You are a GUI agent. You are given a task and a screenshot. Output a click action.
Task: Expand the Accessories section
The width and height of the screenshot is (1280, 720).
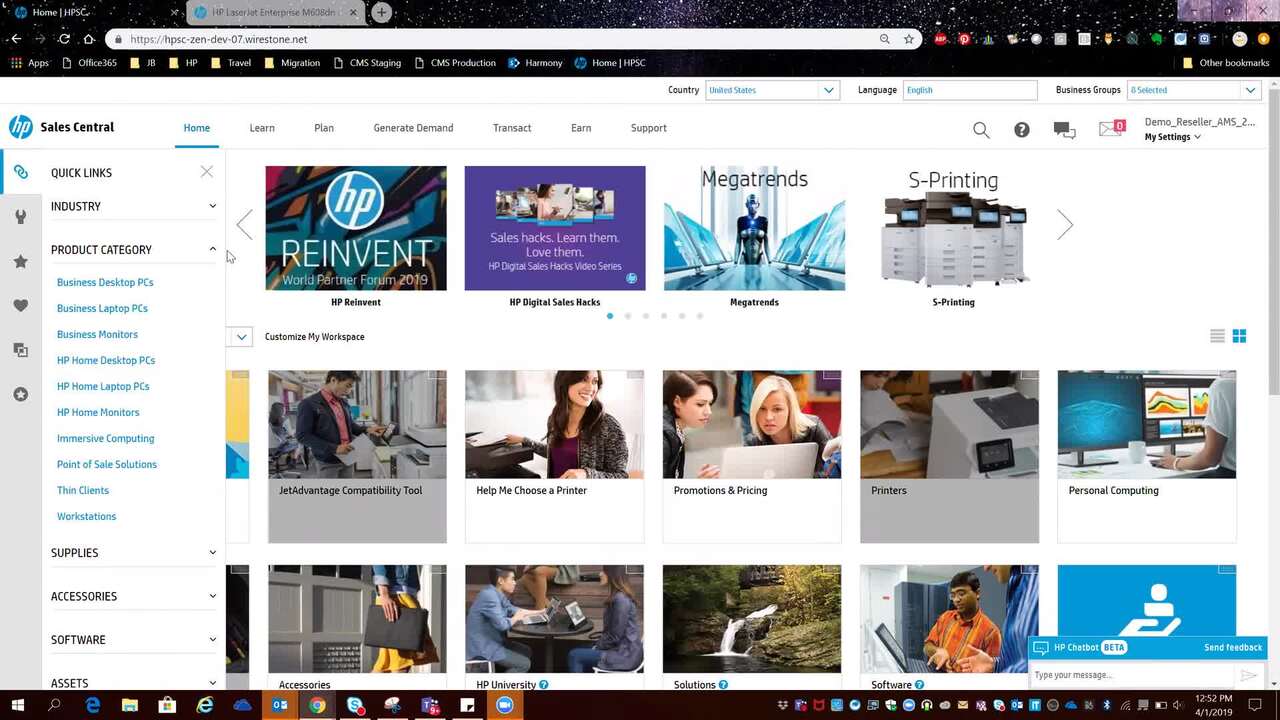(133, 596)
